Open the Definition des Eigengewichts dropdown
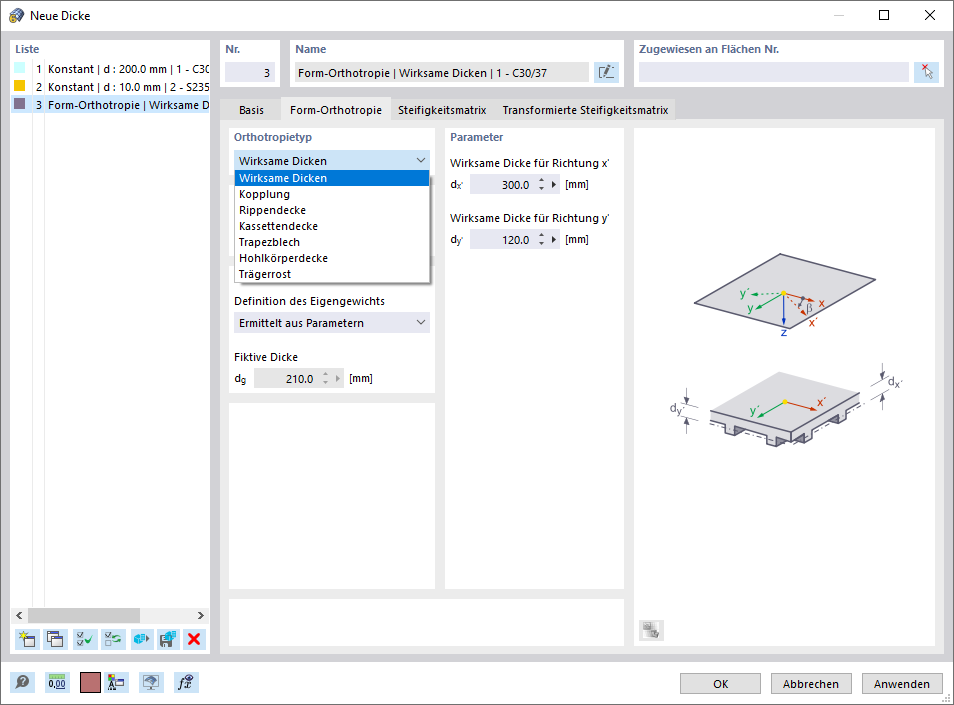 (x=332, y=322)
